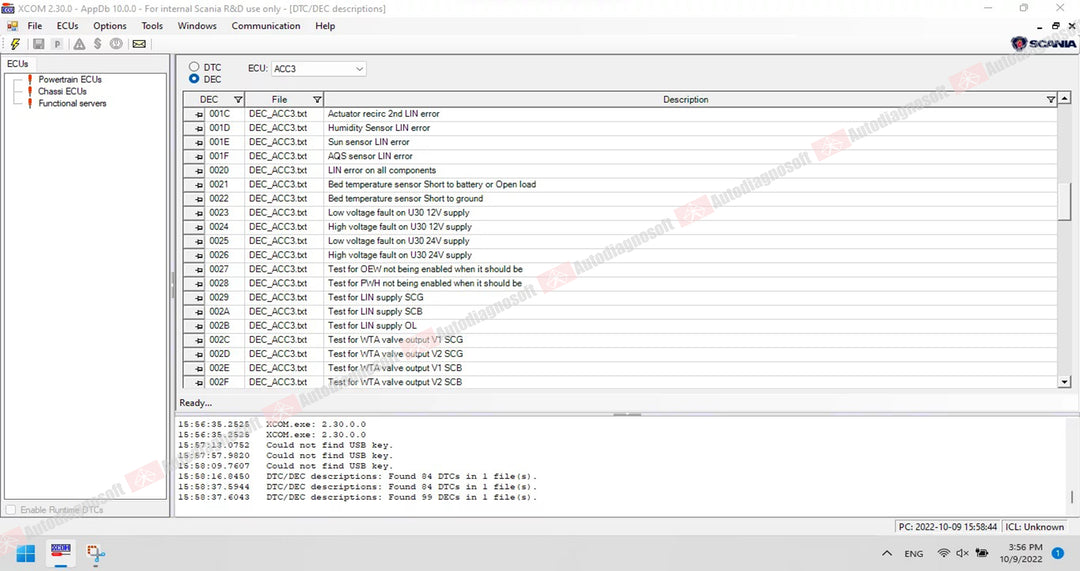Select the 'Sun sensor LIN error' row
The width and height of the screenshot is (1080, 571).
coord(620,143)
